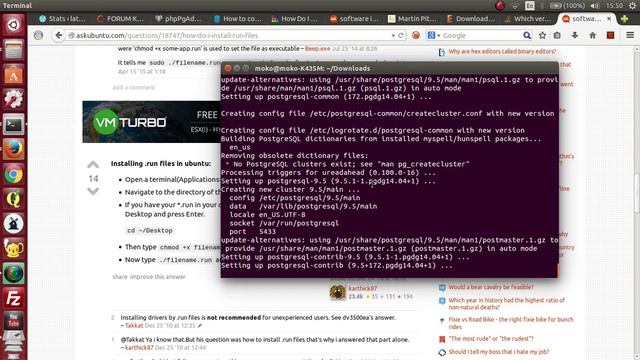
Task: Open the session gear menu in the top panel
Action: (x=633, y=5)
